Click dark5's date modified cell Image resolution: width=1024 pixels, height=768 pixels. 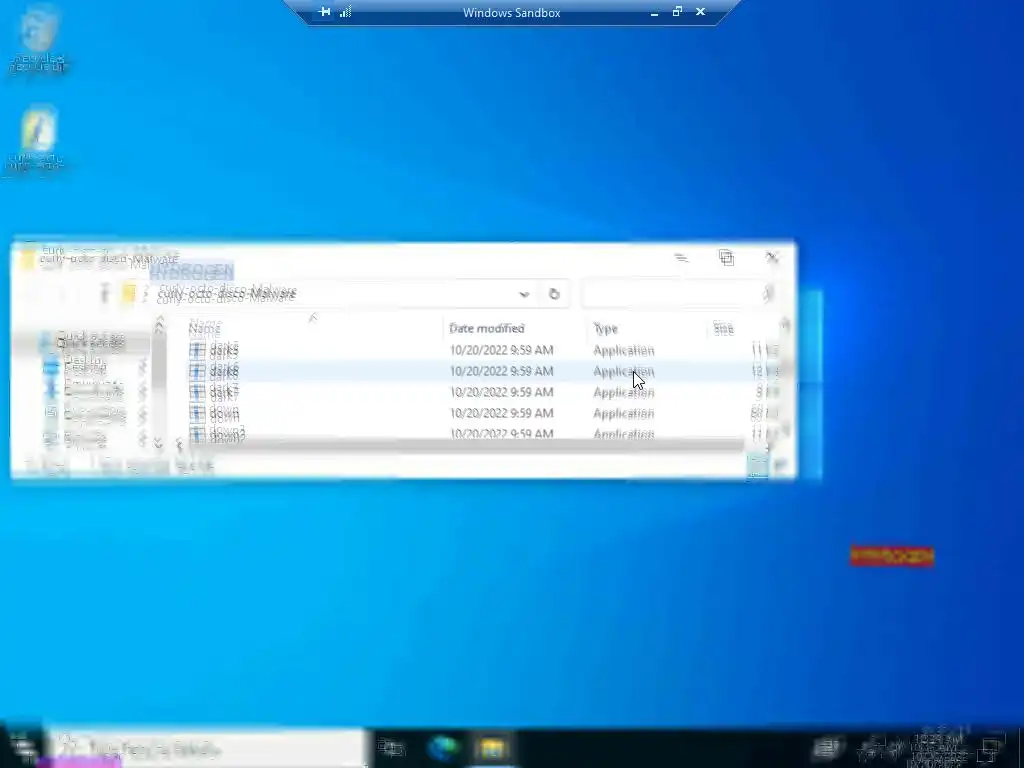pyautogui.click(x=501, y=350)
